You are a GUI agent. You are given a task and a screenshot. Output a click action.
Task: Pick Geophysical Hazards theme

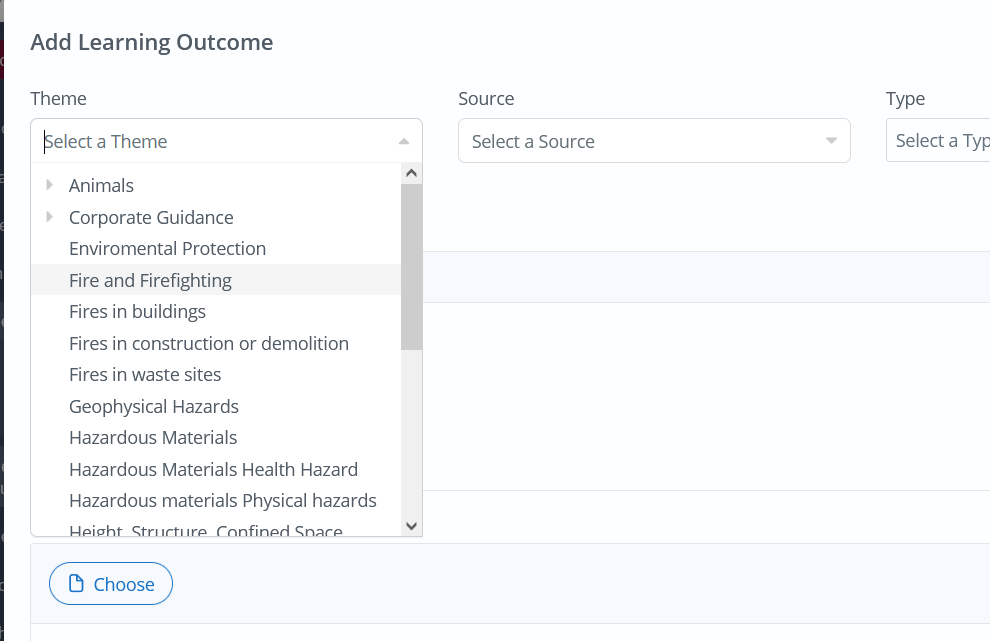(154, 406)
